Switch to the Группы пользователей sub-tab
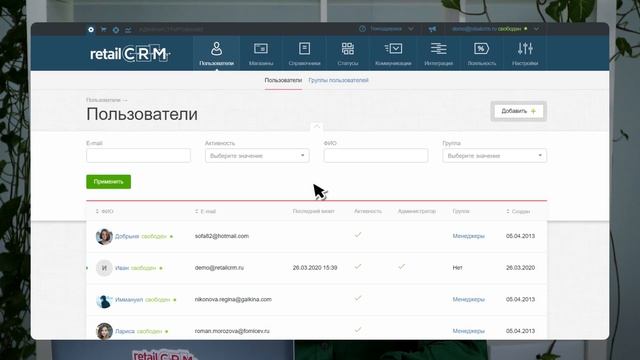The width and height of the screenshot is (640, 360). tap(338, 80)
